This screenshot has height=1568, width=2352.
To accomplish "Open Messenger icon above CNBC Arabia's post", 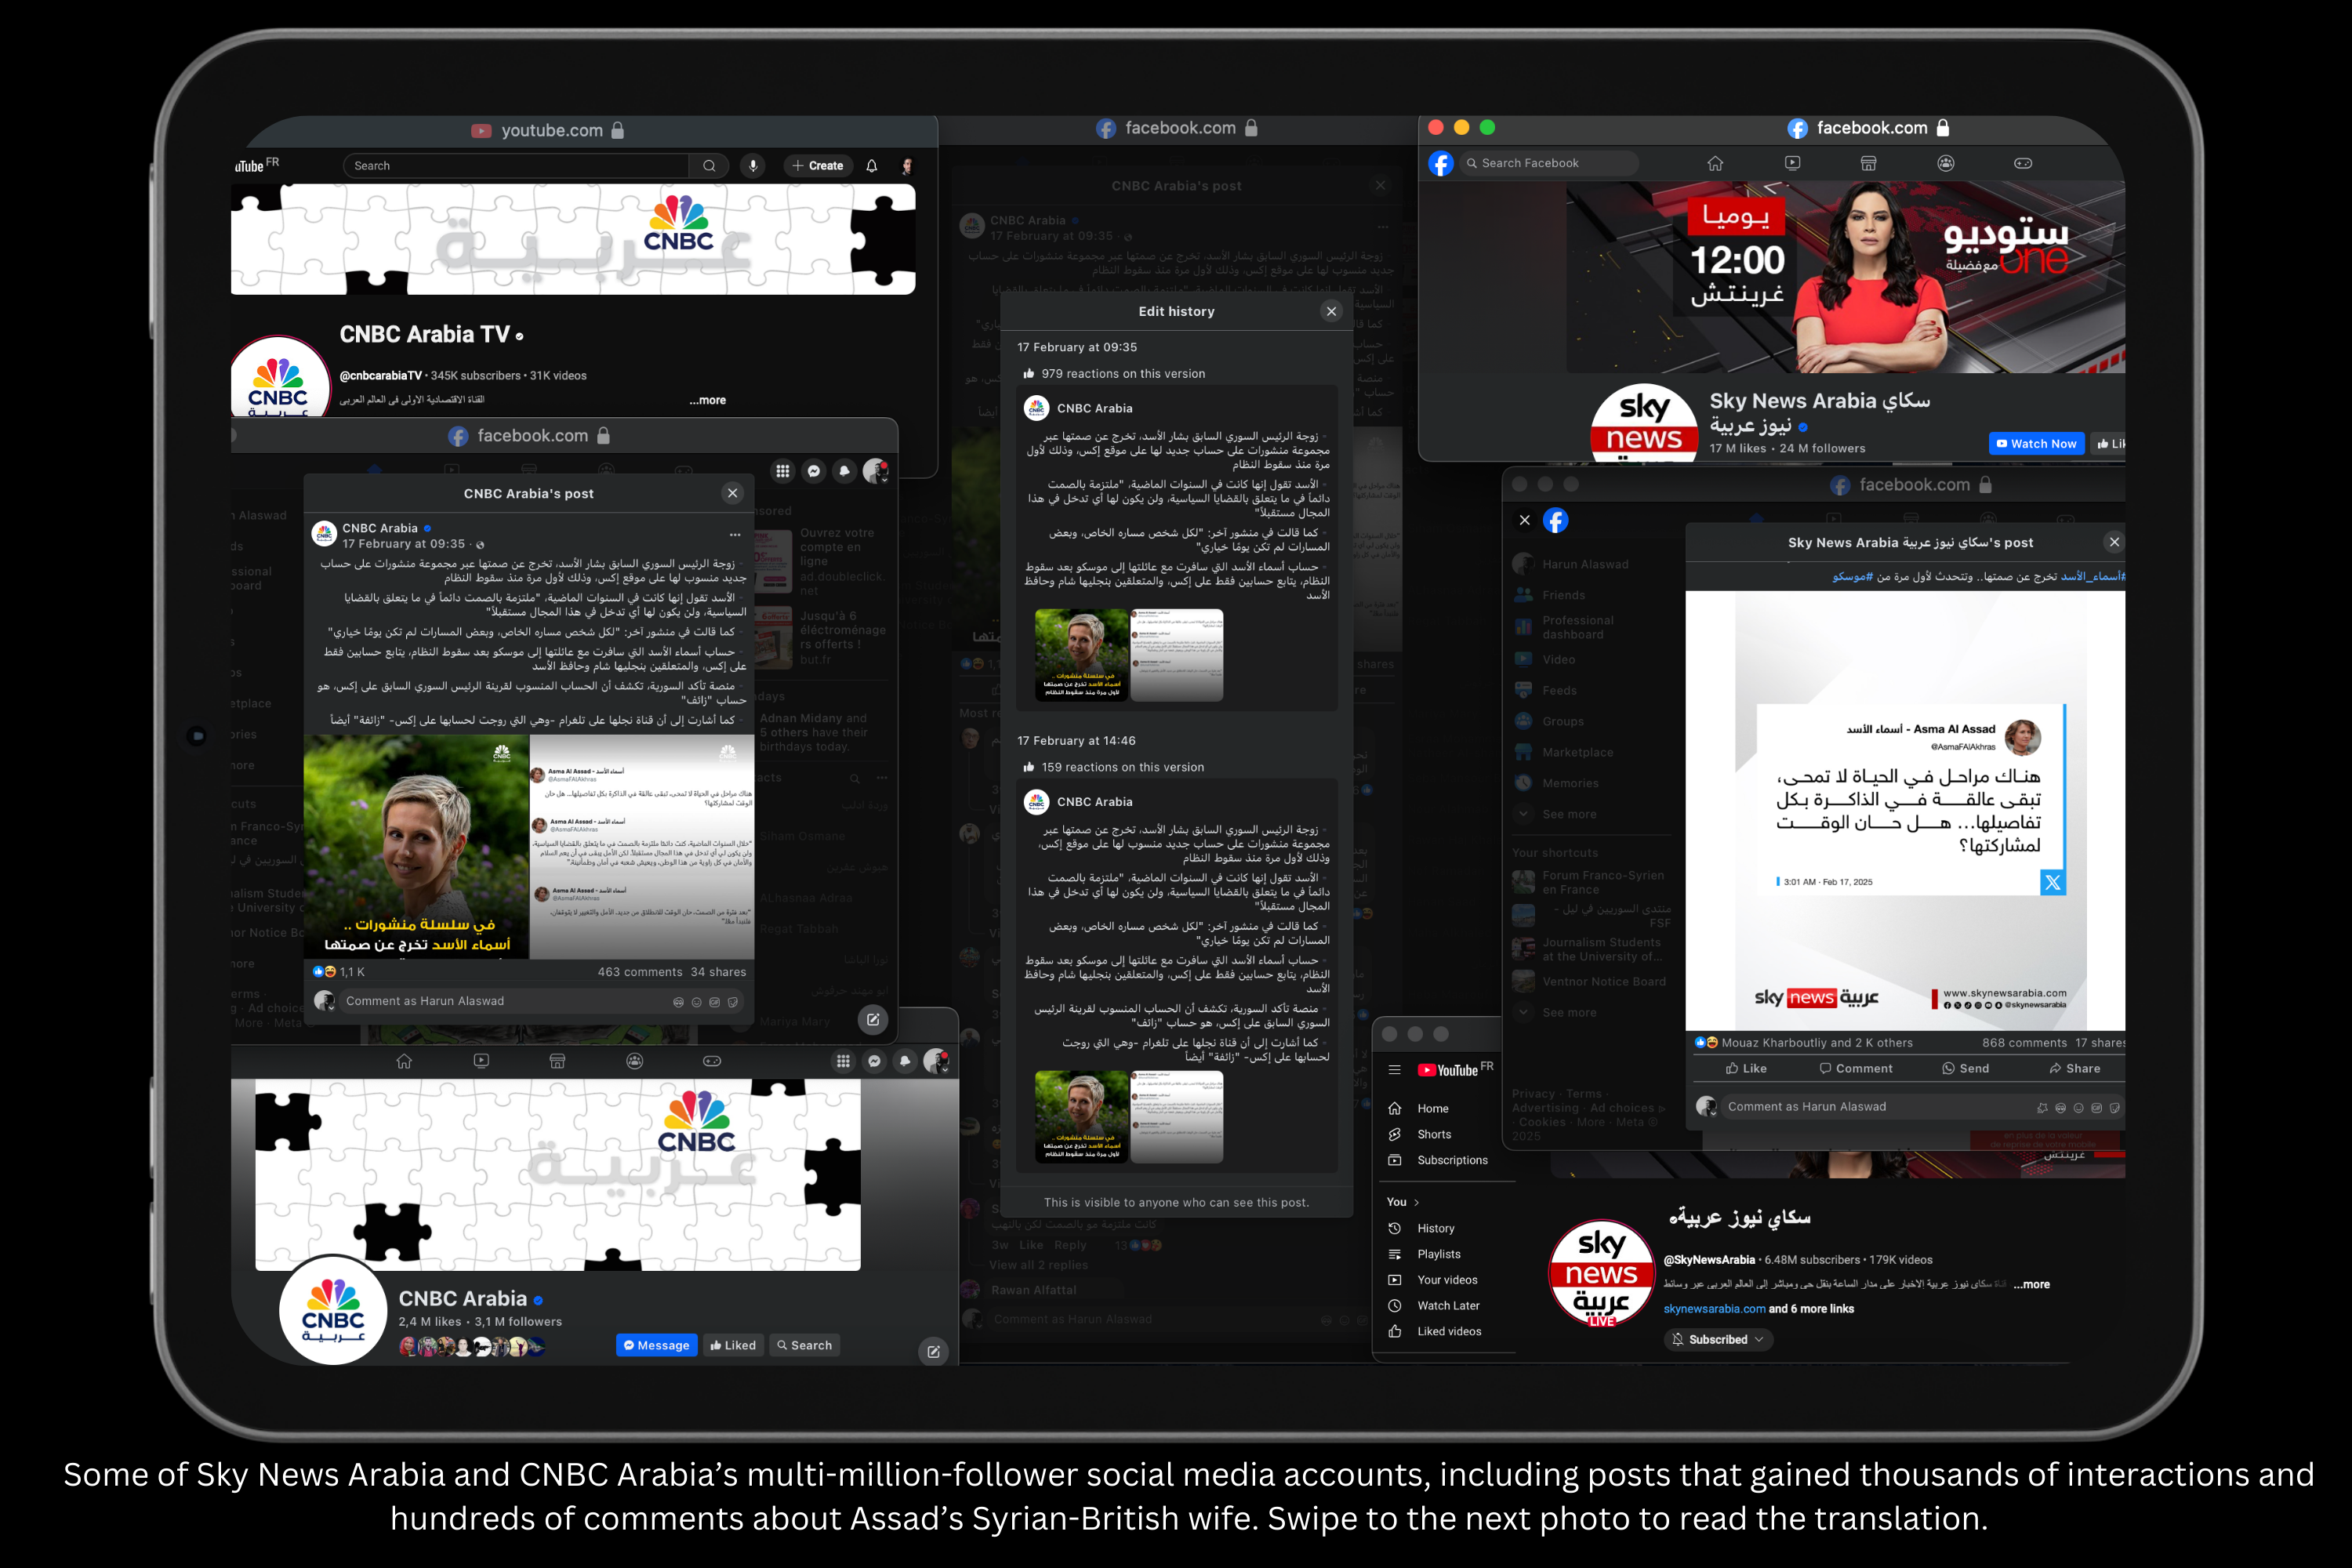I will coord(814,471).
